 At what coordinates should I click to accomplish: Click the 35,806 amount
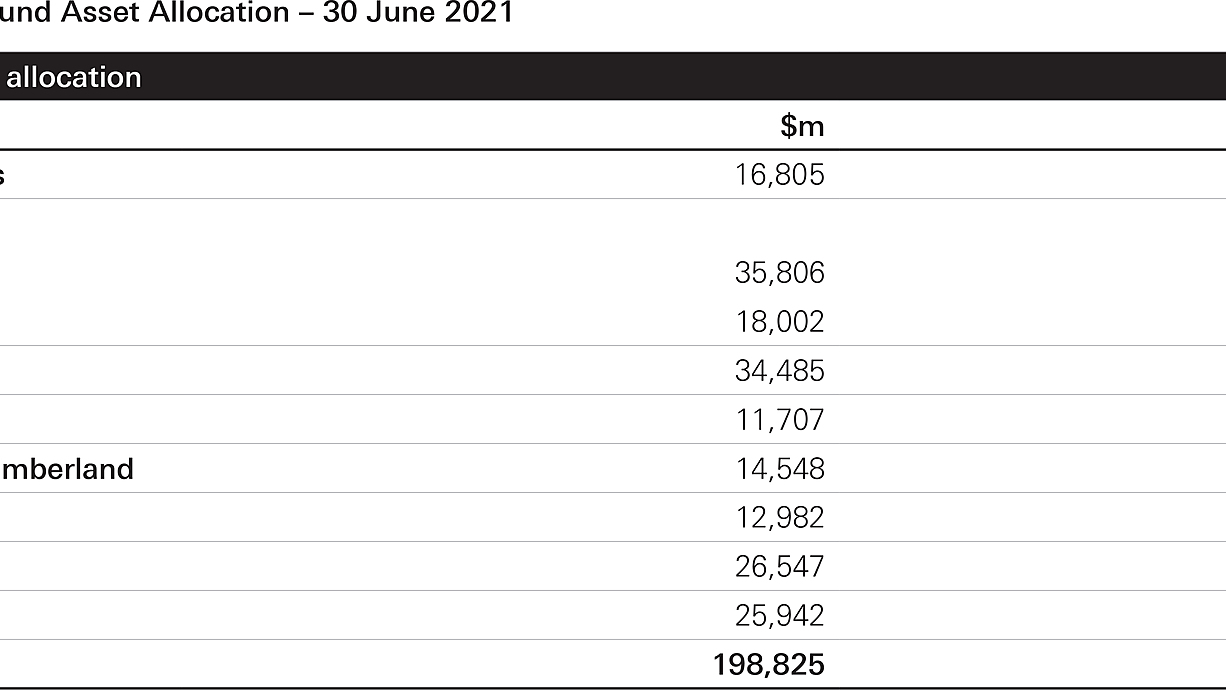780,273
